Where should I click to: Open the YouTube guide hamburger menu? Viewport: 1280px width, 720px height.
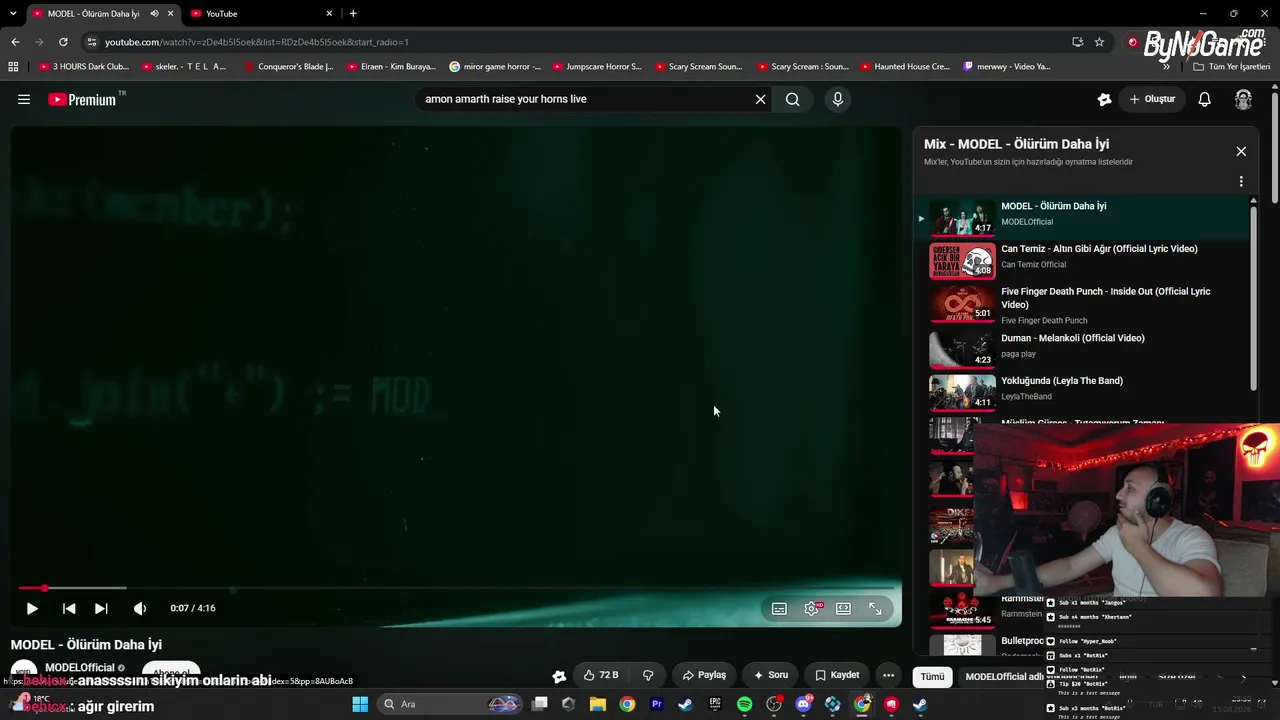point(24,99)
